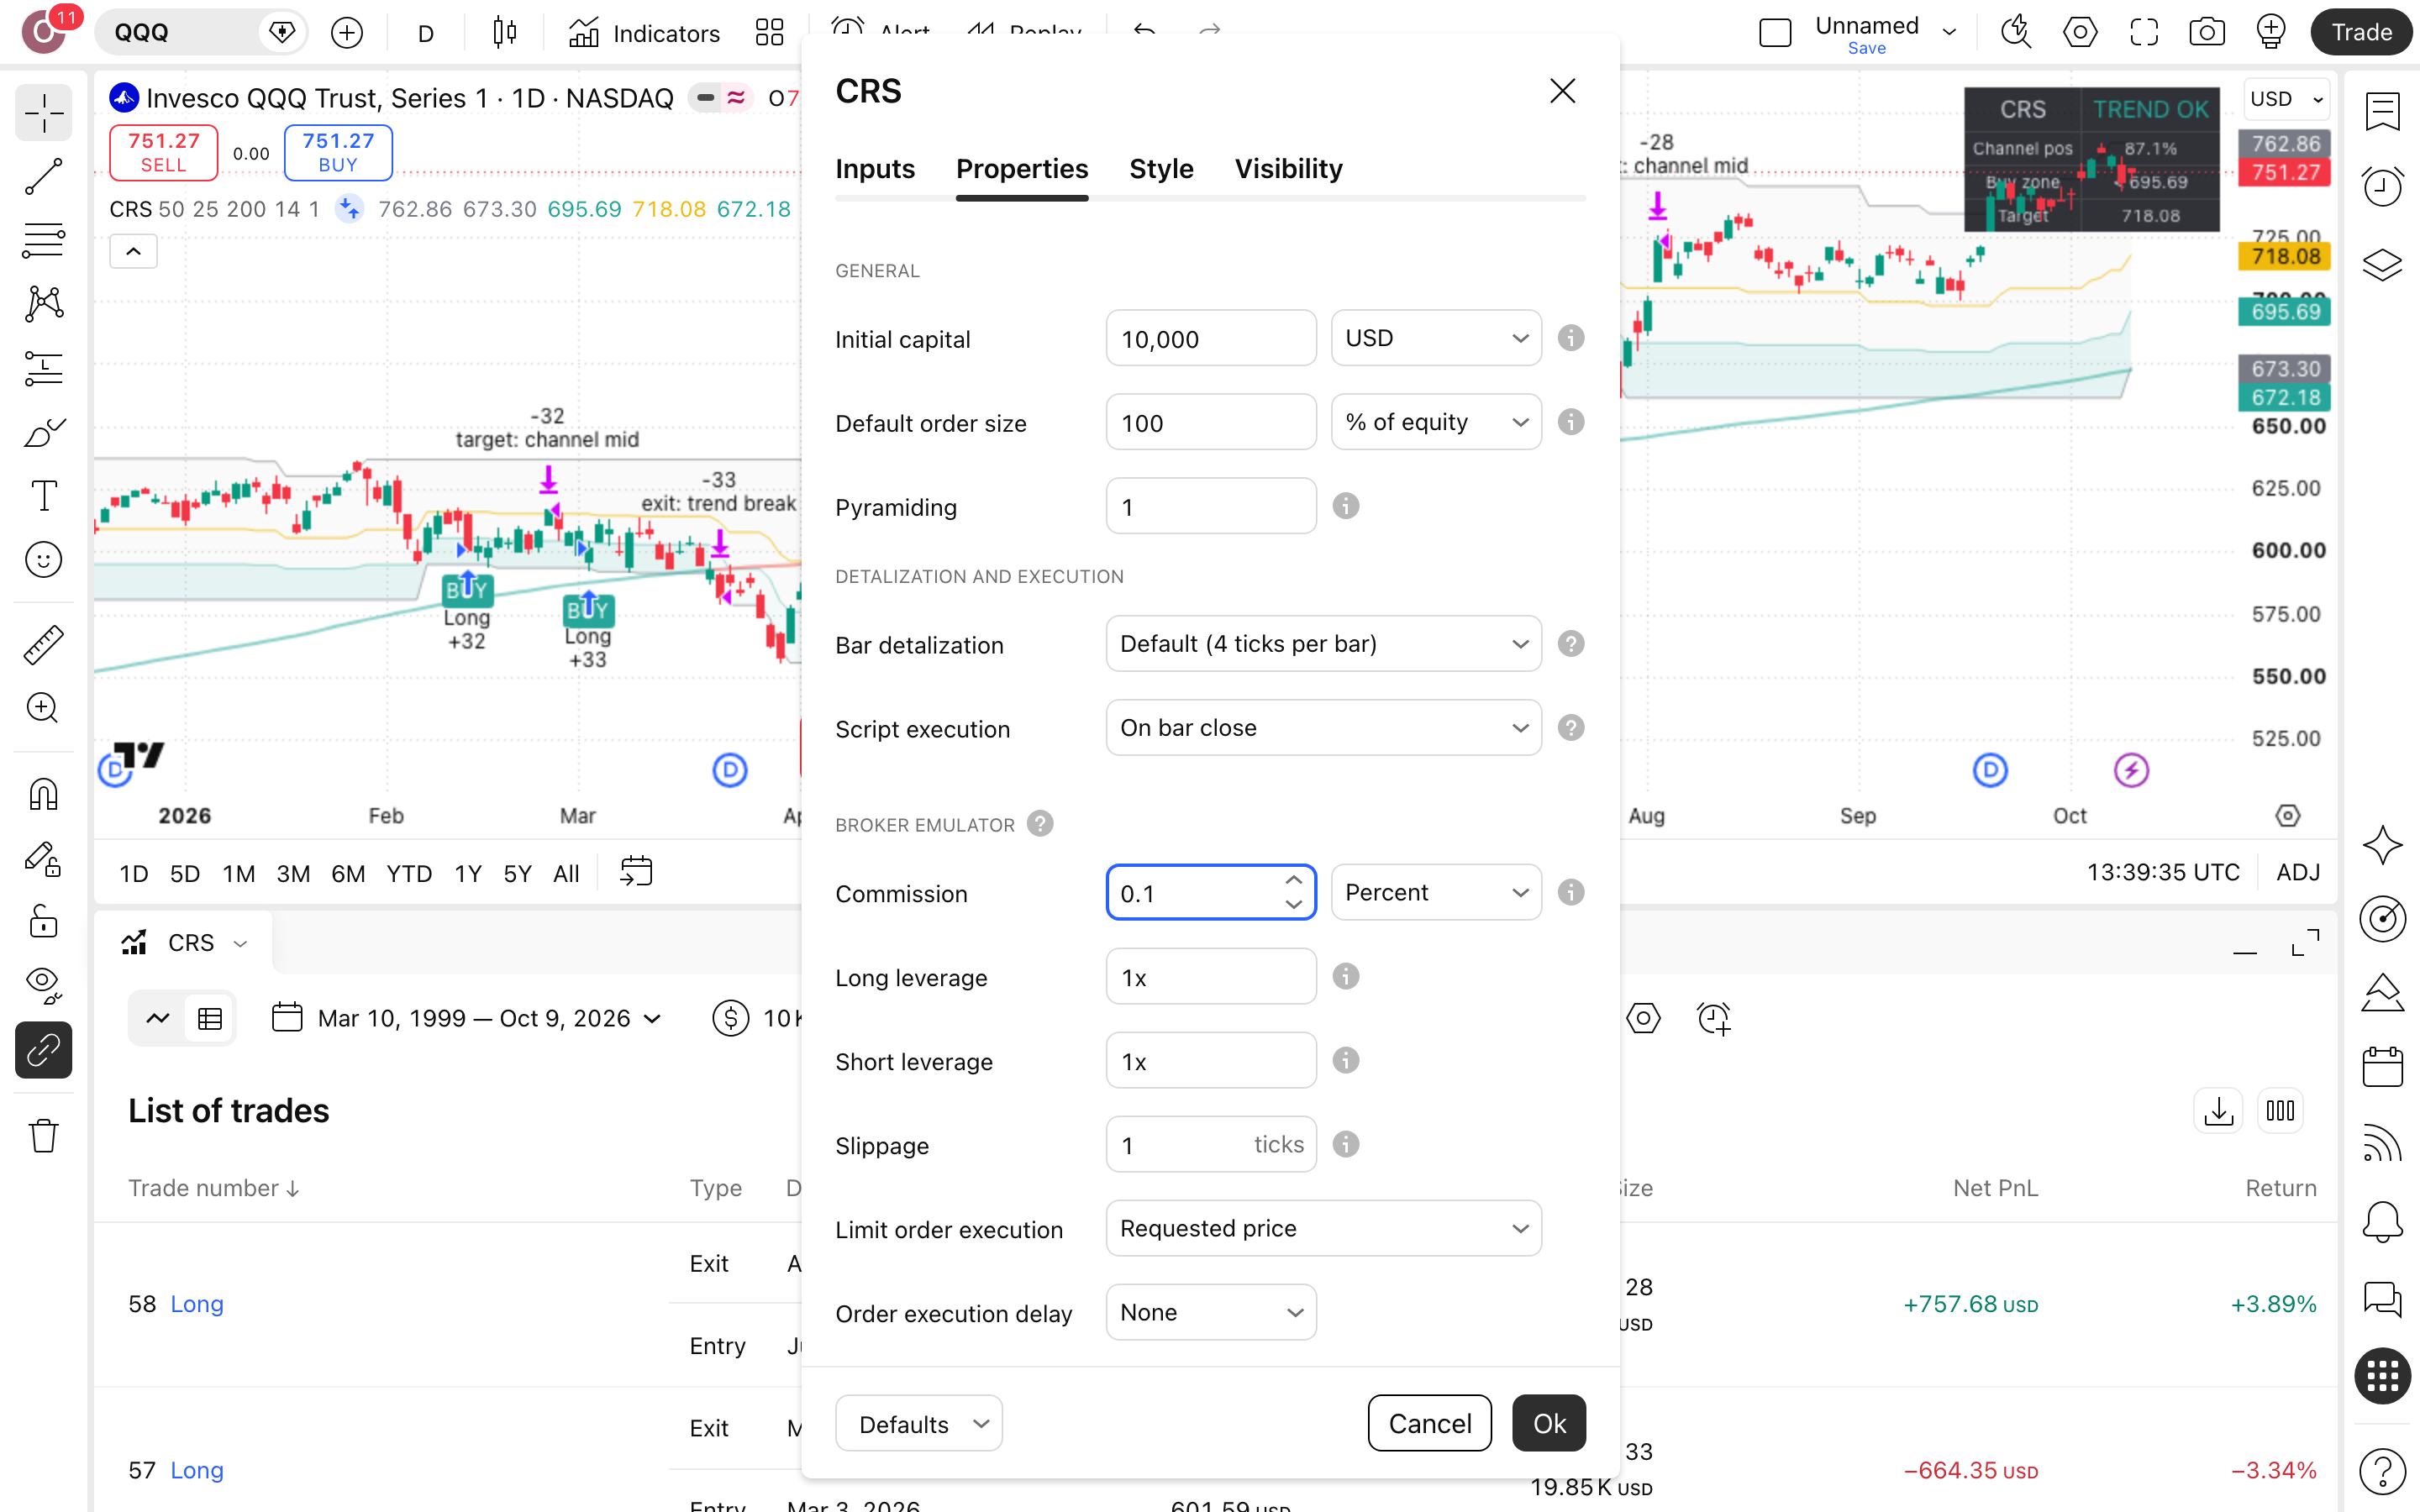Image resolution: width=2420 pixels, height=1512 pixels.
Task: Confirm settings with the Ok button
Action: pos(1548,1423)
